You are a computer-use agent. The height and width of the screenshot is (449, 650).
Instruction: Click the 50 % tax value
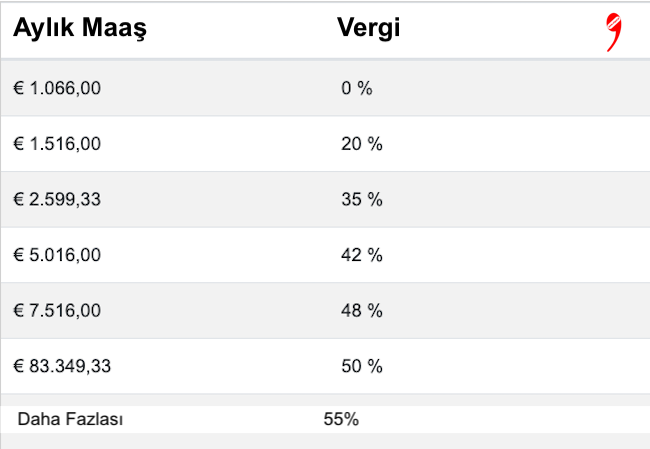(x=362, y=366)
